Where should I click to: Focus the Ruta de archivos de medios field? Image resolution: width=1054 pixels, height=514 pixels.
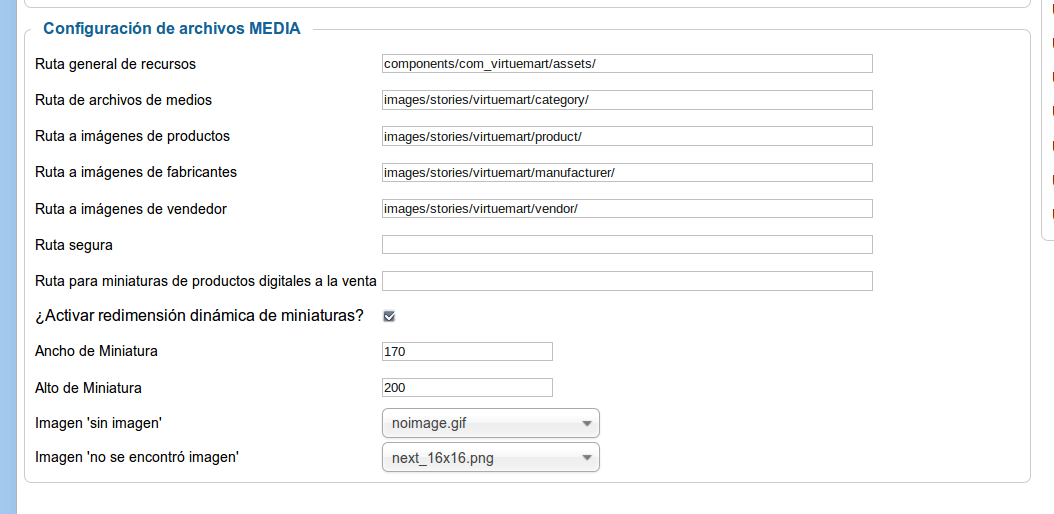[627, 100]
